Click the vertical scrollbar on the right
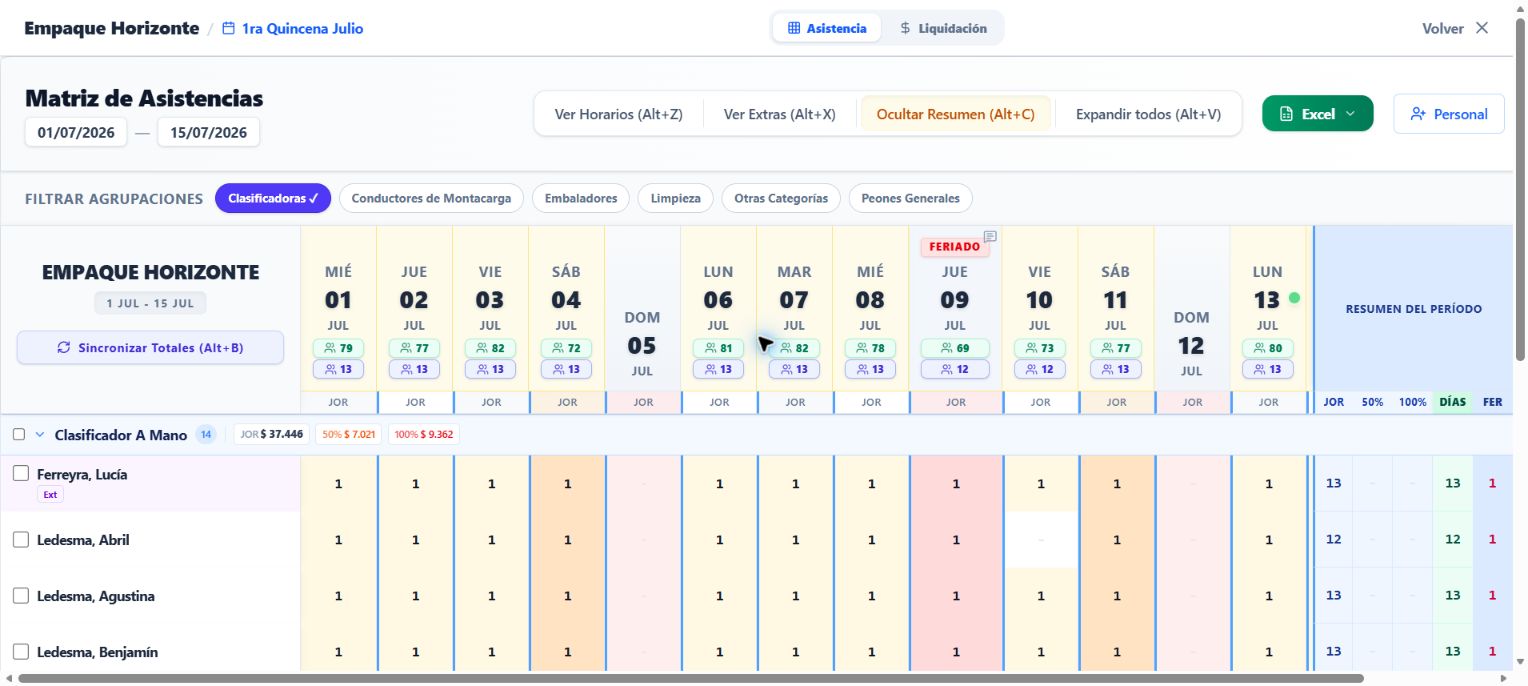 tap(1521, 190)
